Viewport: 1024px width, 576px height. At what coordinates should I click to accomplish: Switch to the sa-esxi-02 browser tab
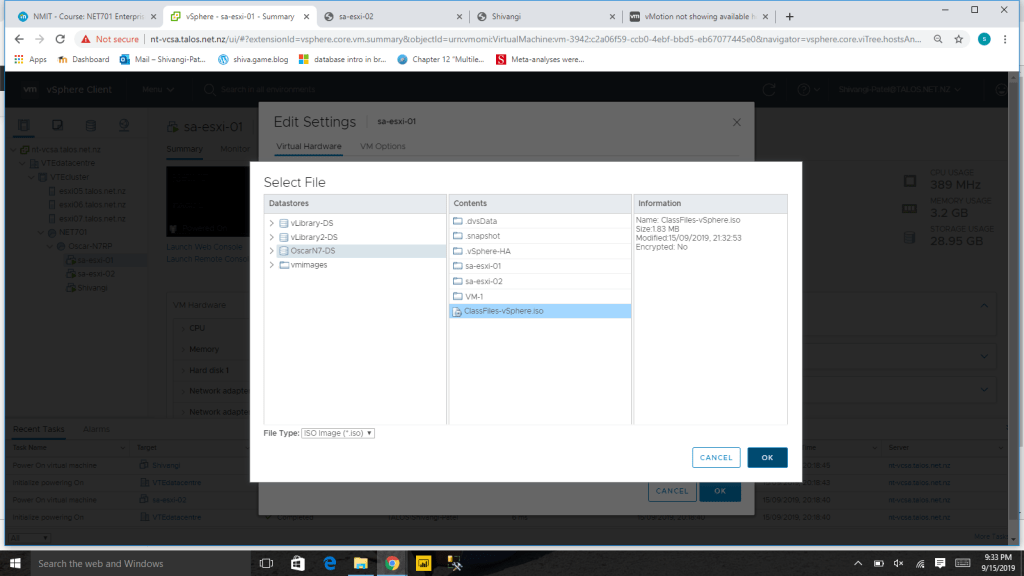395,16
